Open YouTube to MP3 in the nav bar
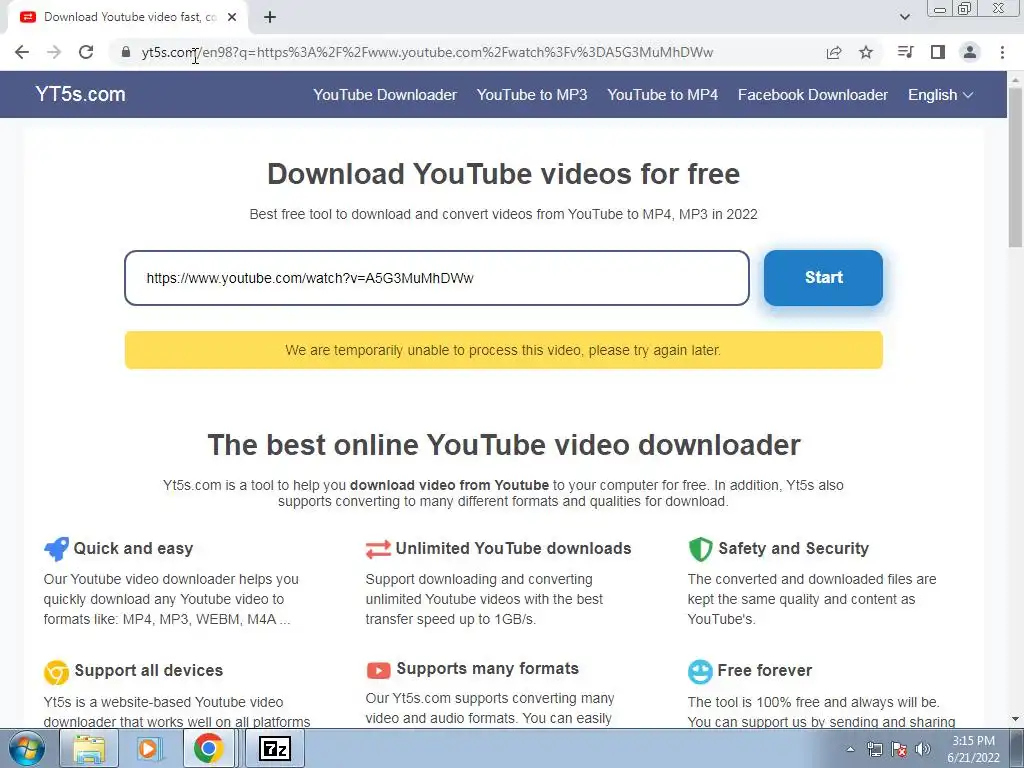 pos(532,95)
